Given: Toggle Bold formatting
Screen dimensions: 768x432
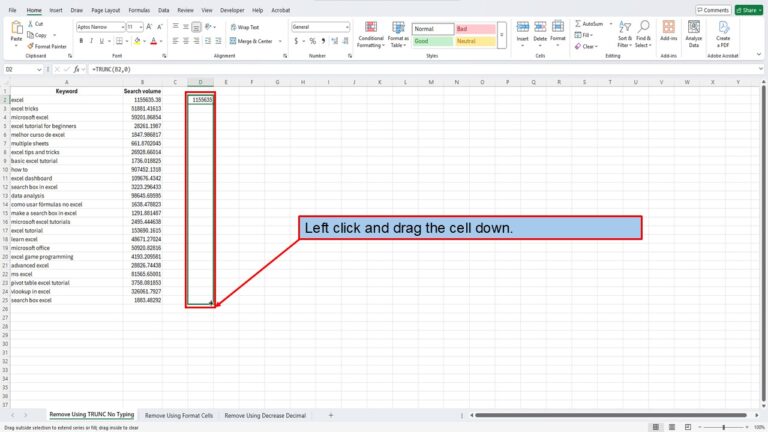Looking at the screenshot, I should [81, 41].
